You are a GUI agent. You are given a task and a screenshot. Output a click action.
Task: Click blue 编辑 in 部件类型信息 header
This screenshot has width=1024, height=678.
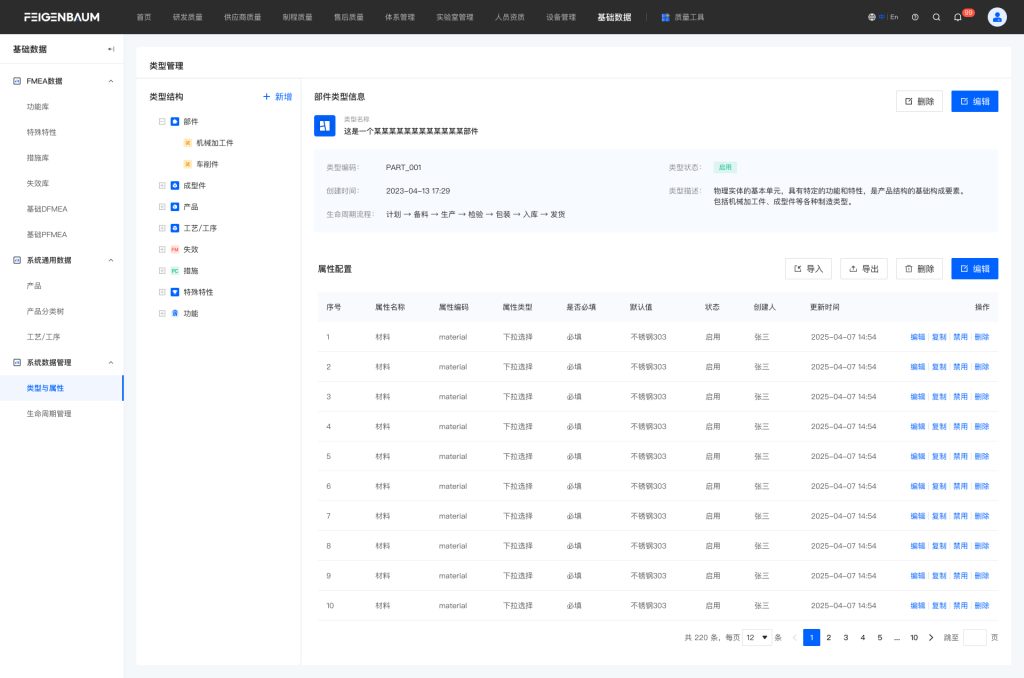[974, 101]
